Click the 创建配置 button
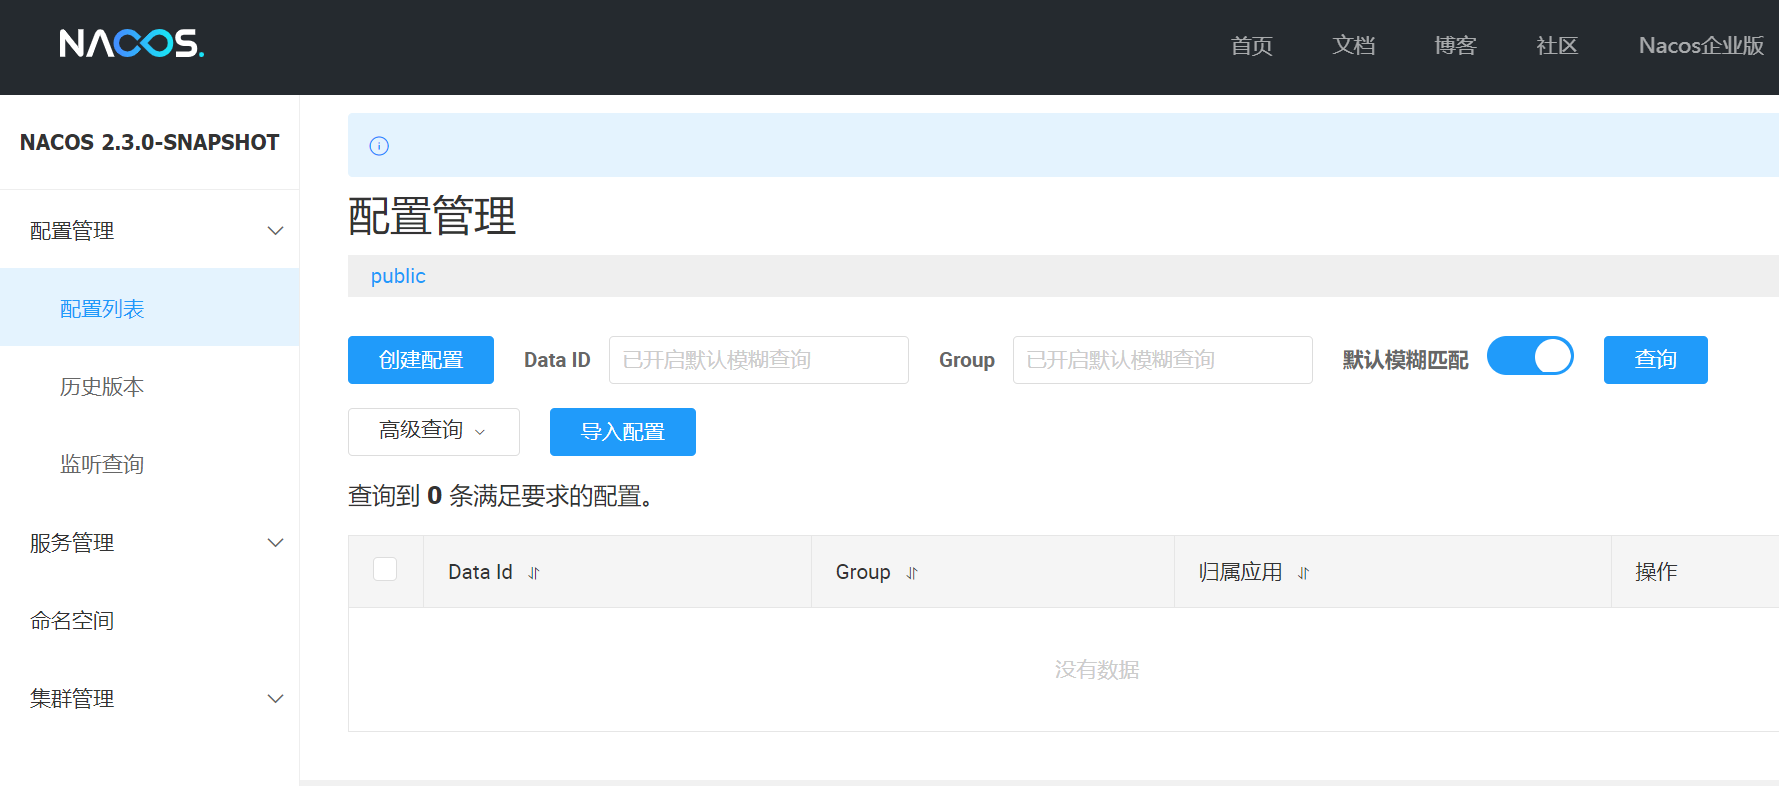The image size is (1779, 786). [x=421, y=360]
